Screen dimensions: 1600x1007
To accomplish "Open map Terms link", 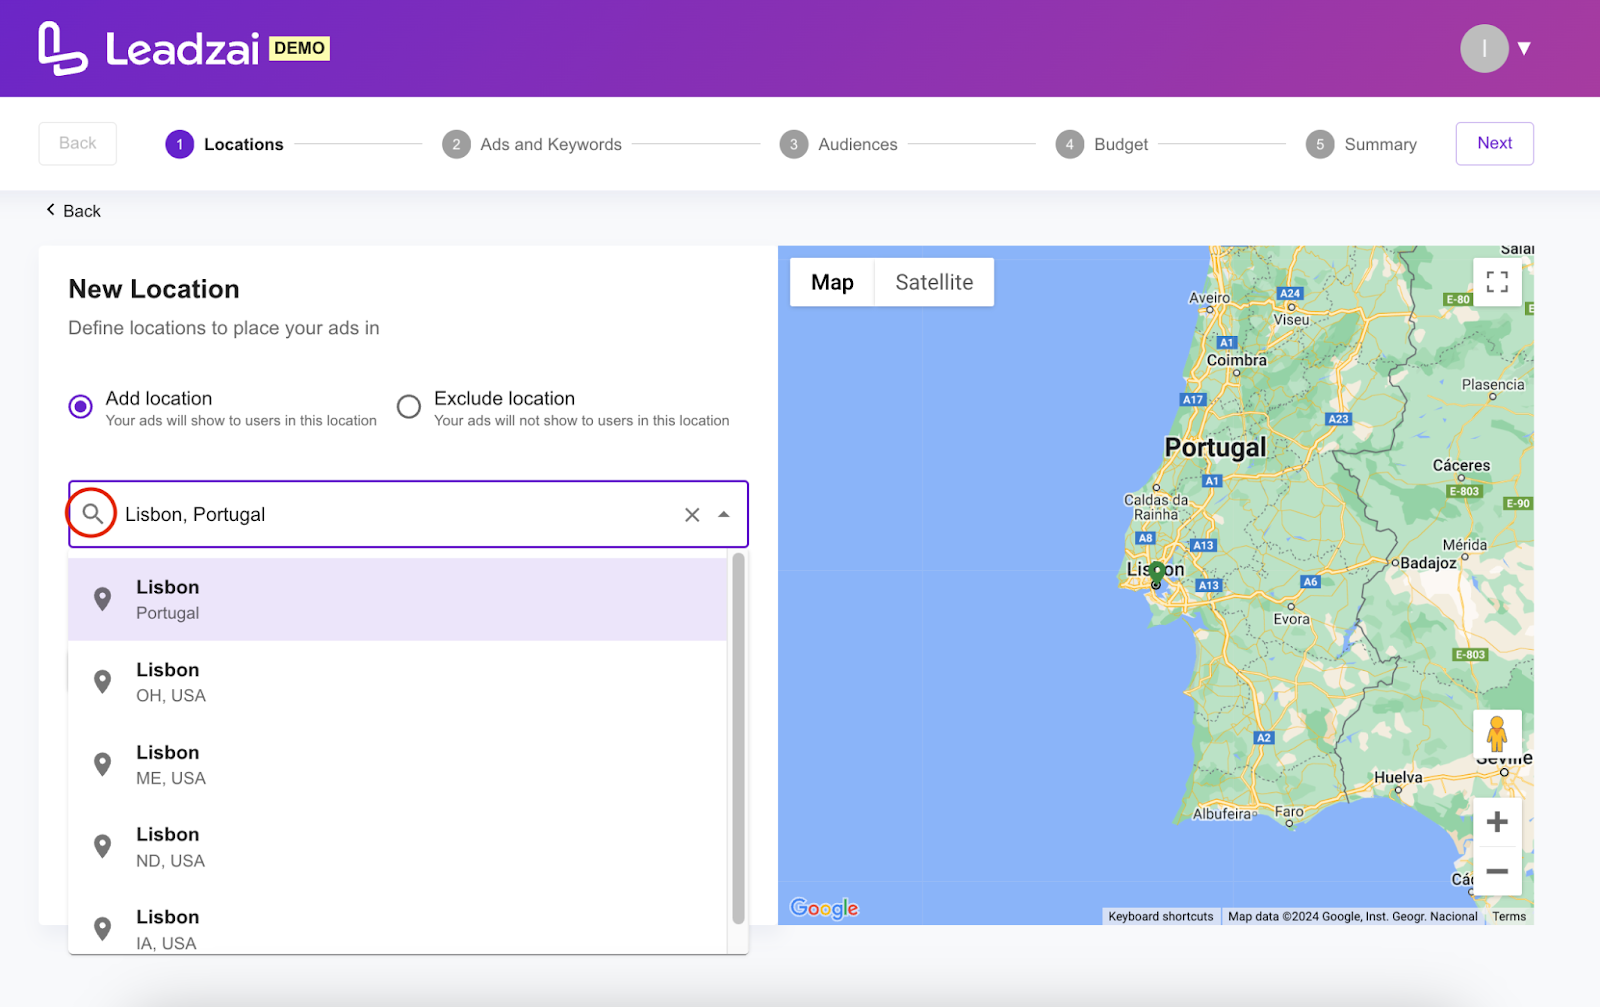I will 1509,916.
